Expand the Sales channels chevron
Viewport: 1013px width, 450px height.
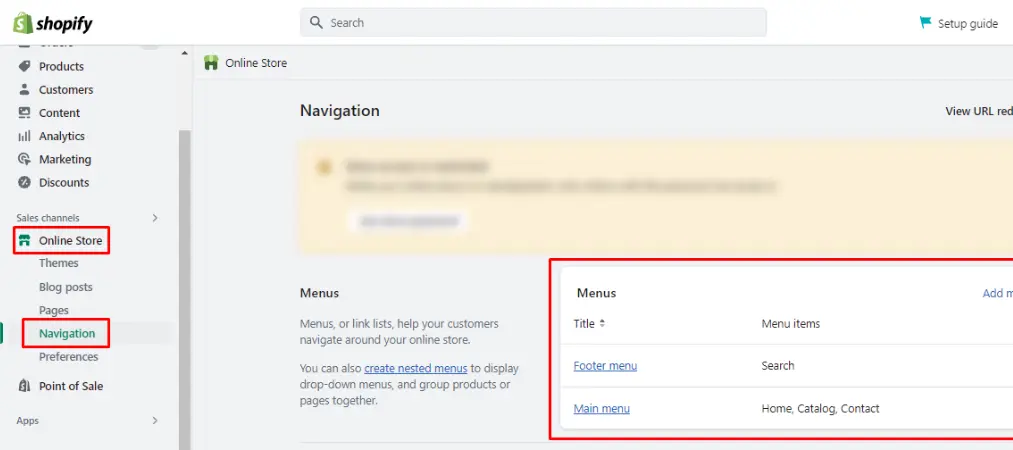click(x=155, y=218)
